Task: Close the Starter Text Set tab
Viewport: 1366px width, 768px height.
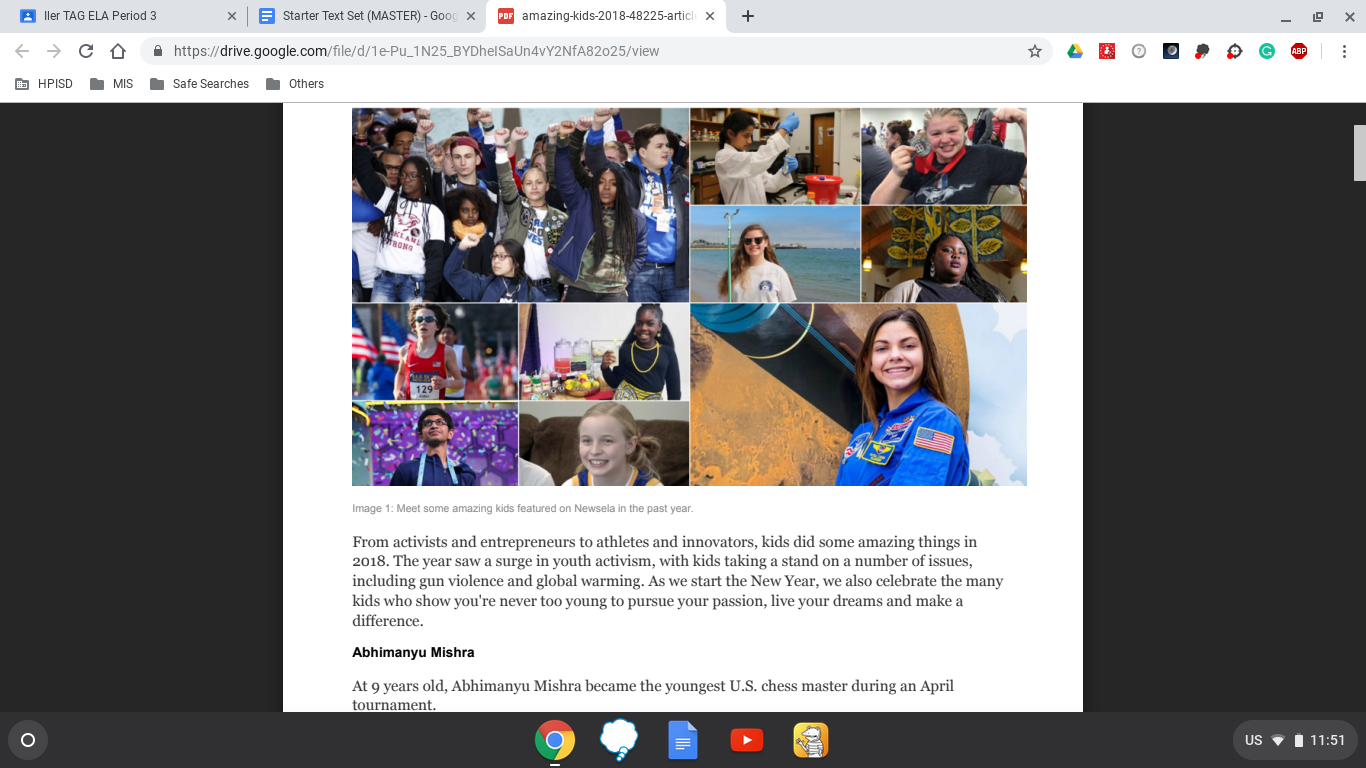Action: [x=471, y=16]
